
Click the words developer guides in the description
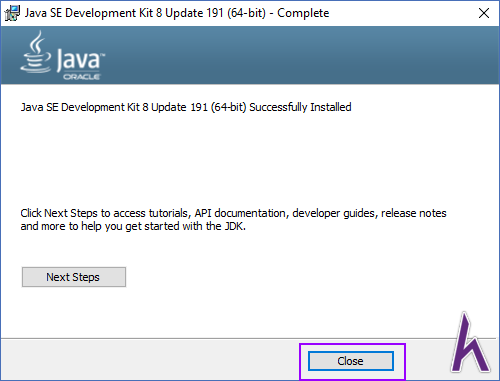point(335,213)
